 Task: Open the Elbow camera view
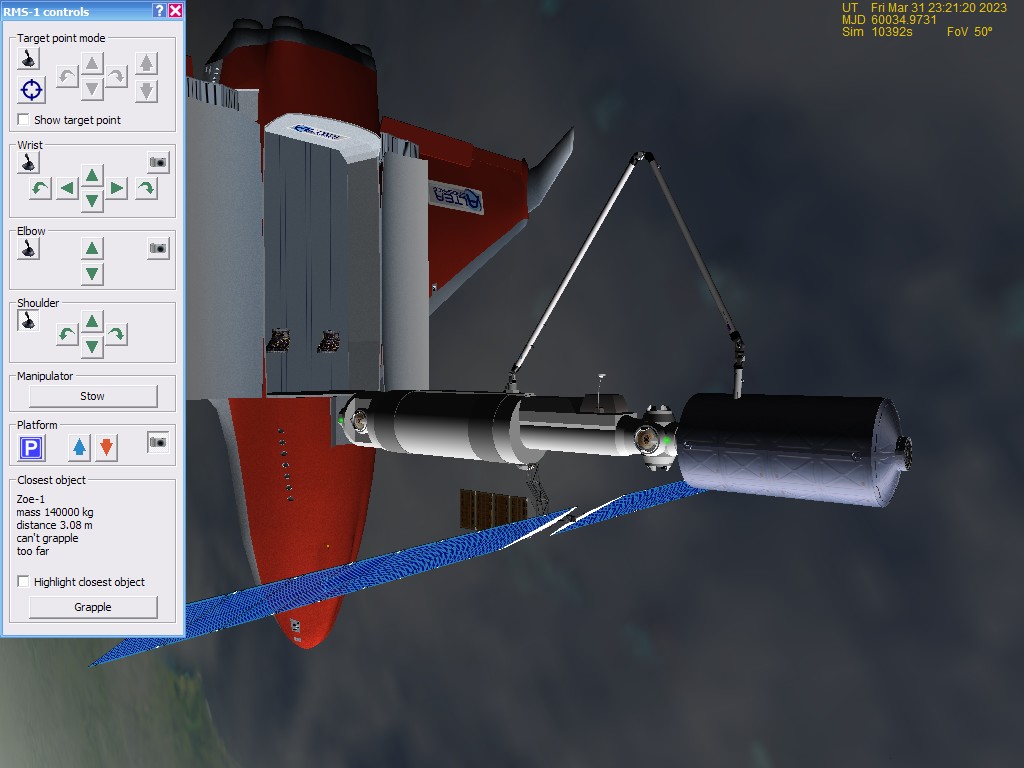point(158,248)
